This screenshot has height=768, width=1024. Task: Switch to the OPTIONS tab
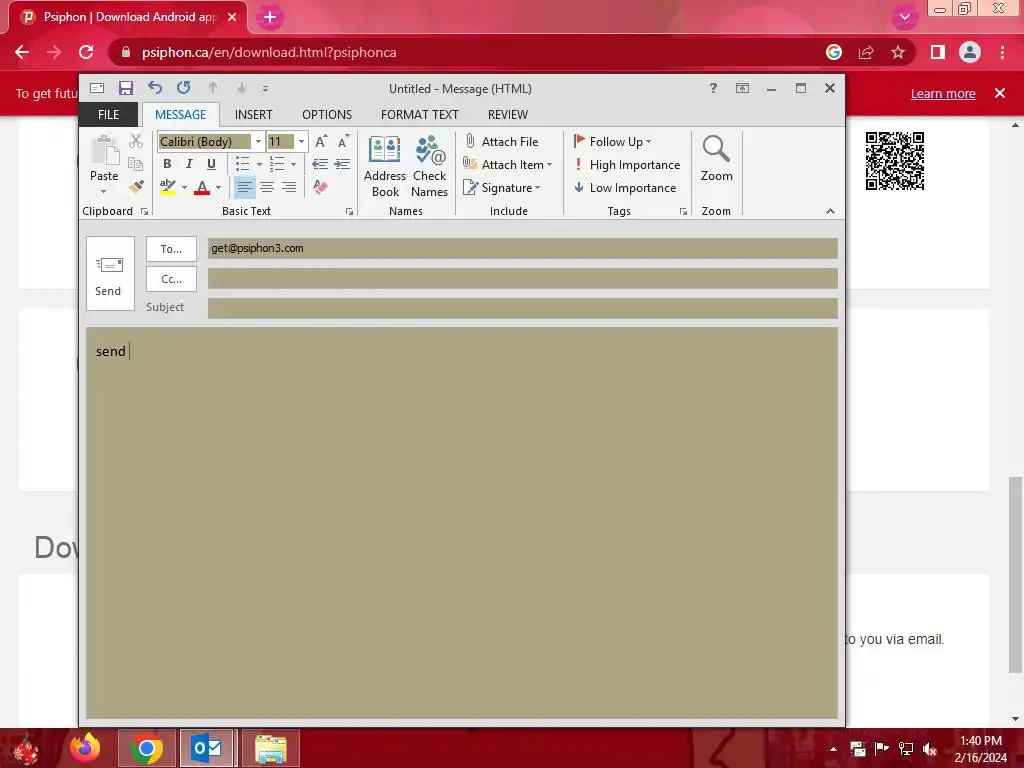[327, 114]
